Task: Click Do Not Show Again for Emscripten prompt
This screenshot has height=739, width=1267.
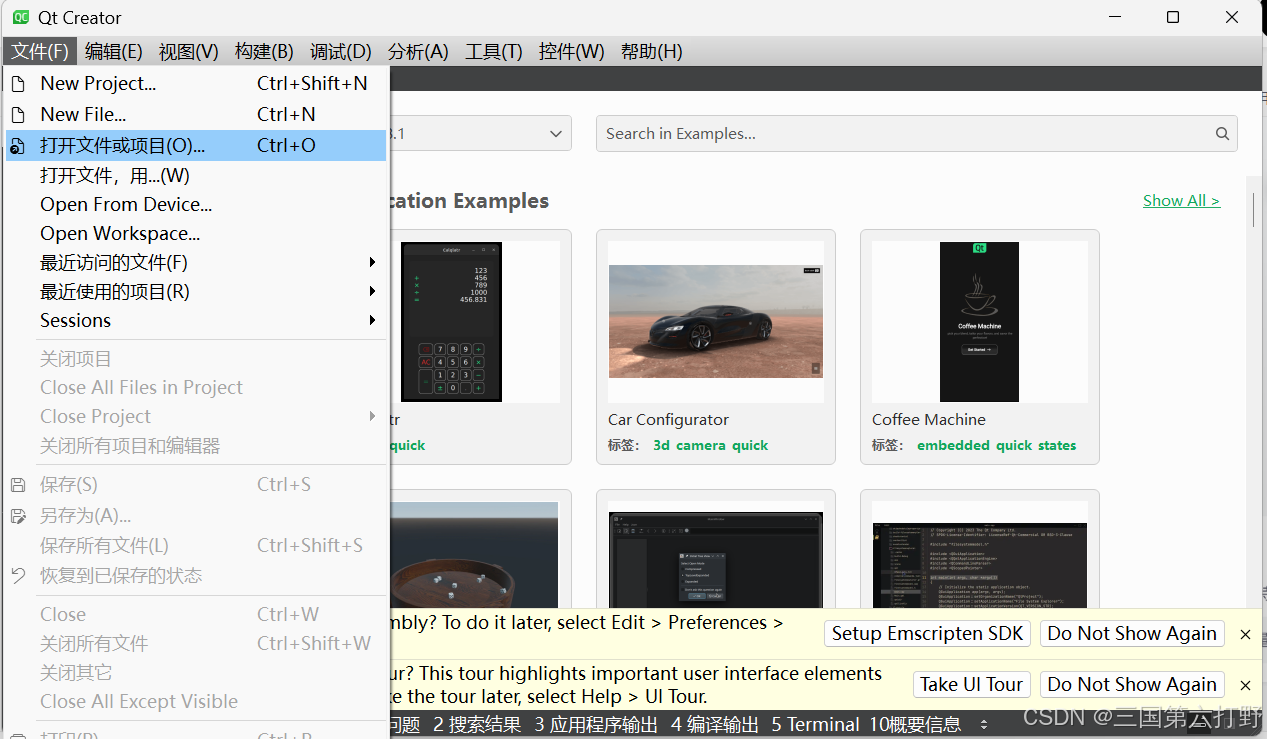Action: tap(1132, 634)
